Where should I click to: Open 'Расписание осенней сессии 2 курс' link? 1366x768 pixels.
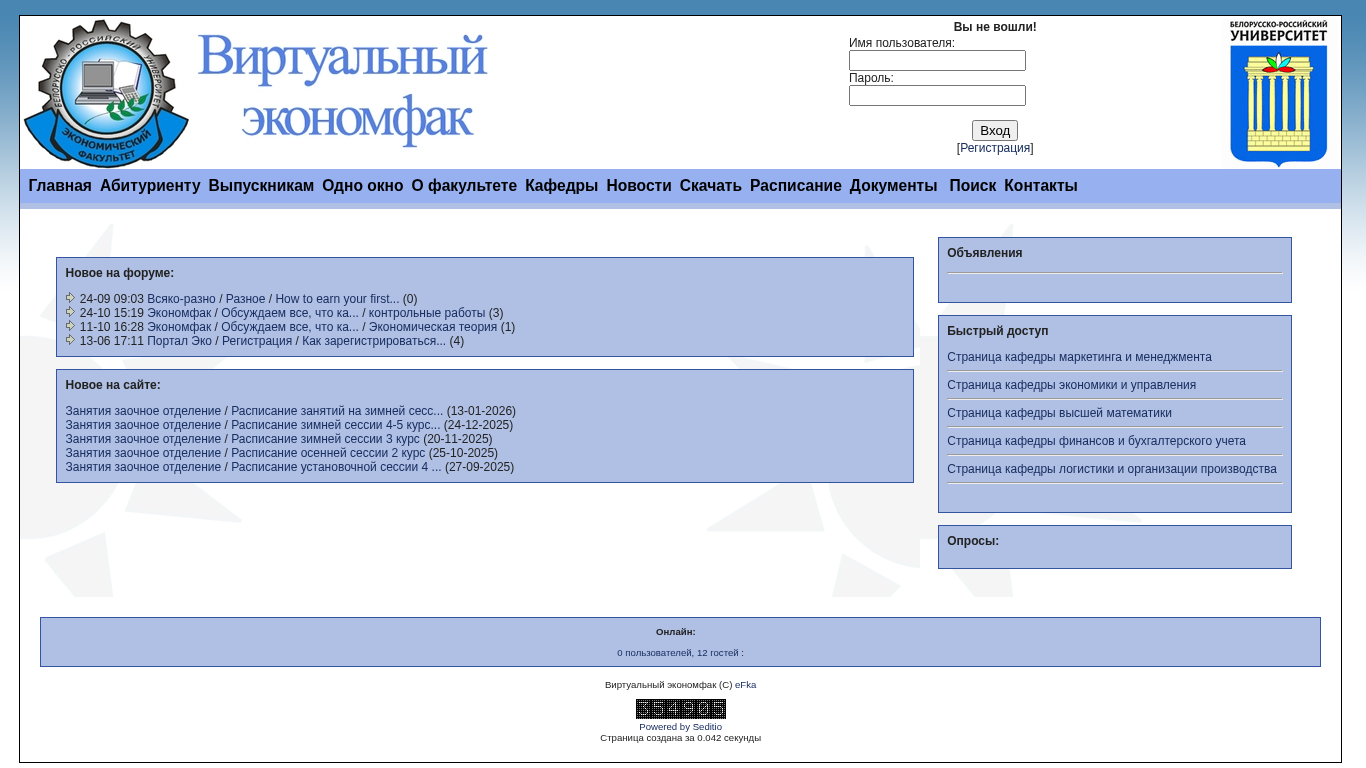click(328, 453)
